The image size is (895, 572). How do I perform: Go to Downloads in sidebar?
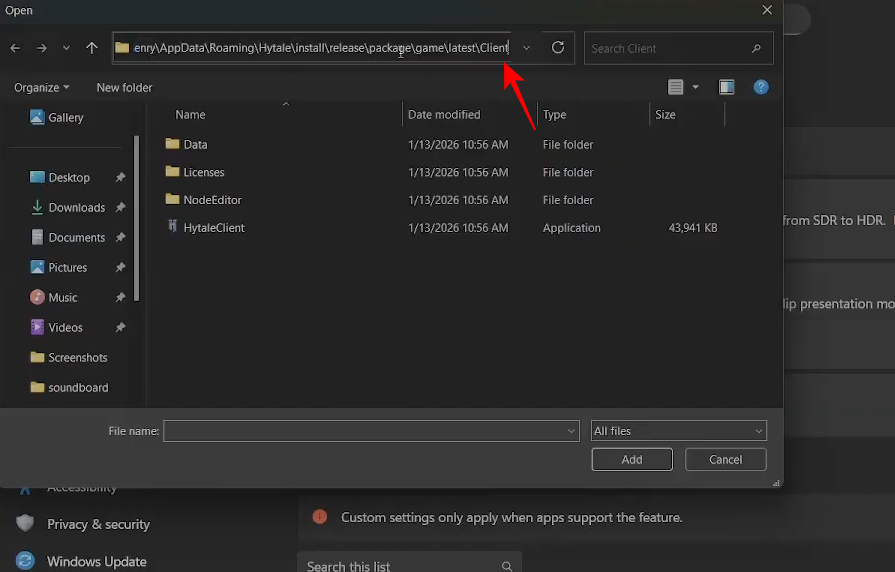pos(76,208)
